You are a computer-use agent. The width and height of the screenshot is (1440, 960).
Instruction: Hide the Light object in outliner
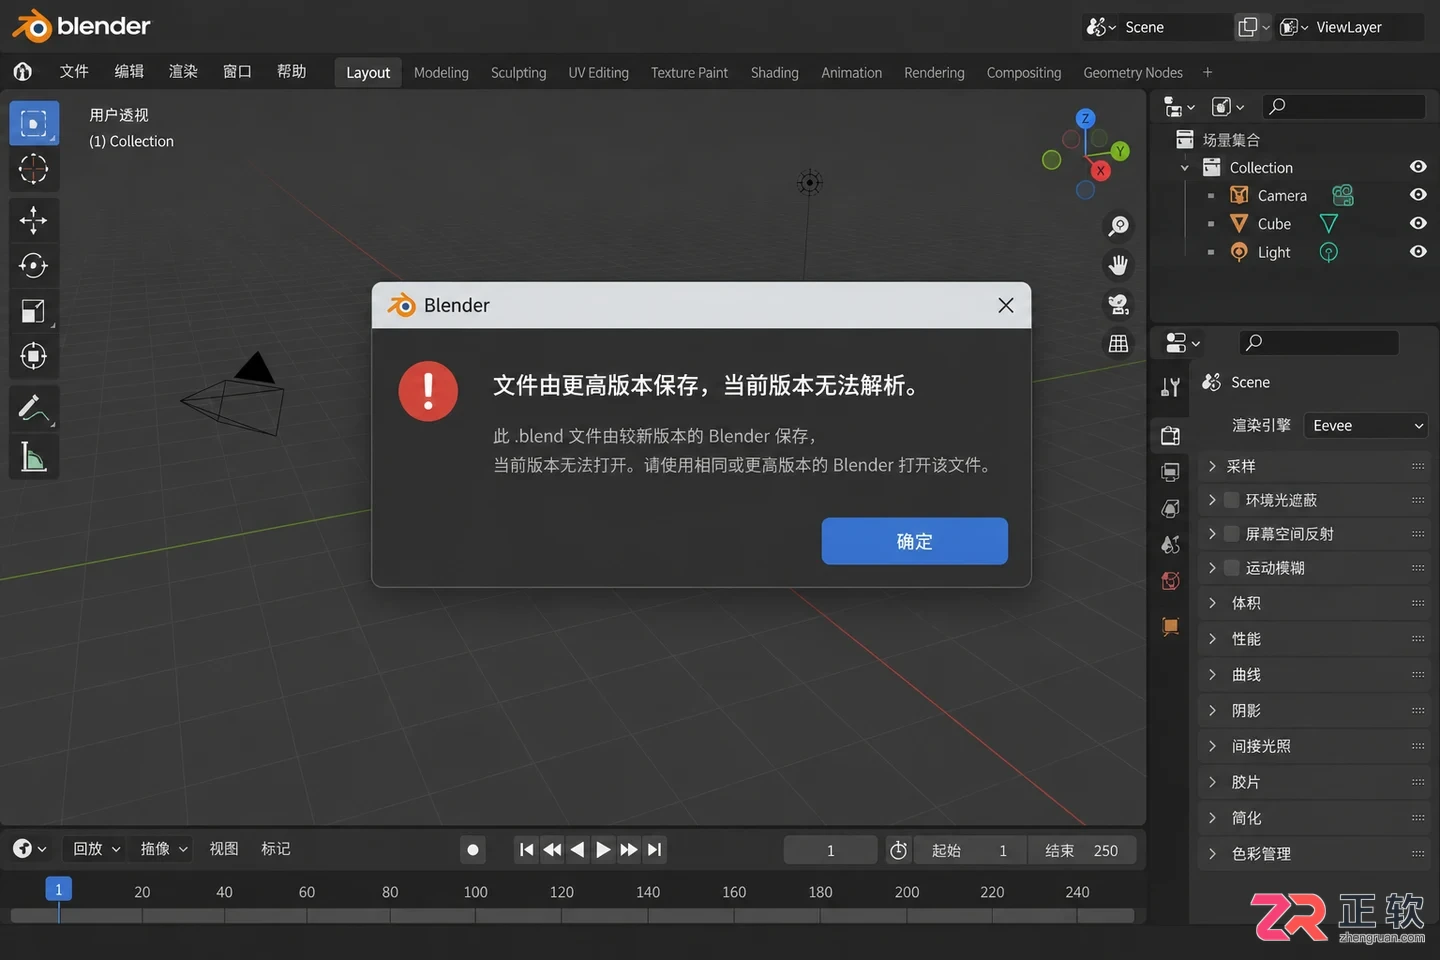[x=1418, y=252]
